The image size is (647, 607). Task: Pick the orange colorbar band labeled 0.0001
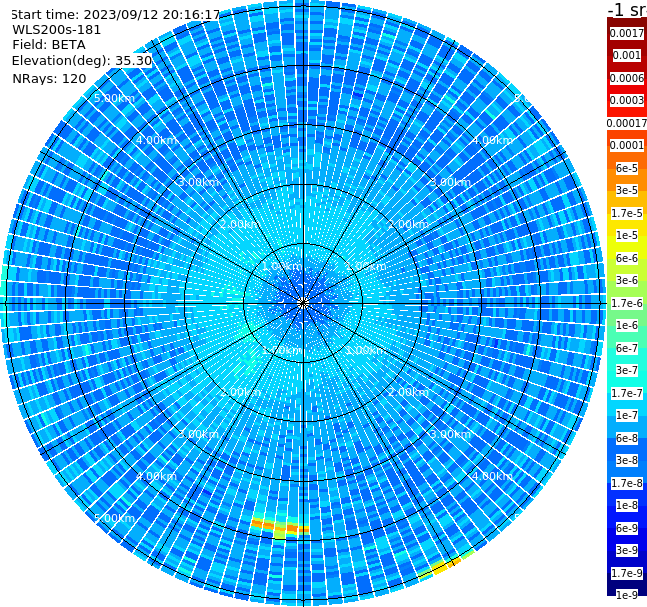(x=627, y=145)
